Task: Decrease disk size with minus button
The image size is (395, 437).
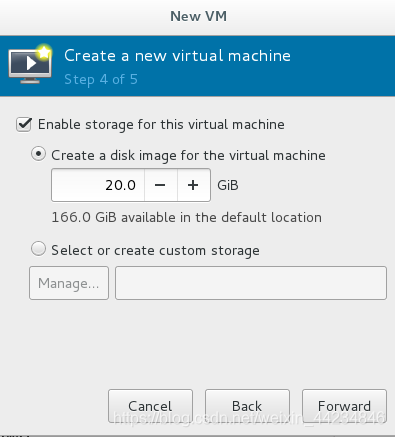Action: coord(161,185)
